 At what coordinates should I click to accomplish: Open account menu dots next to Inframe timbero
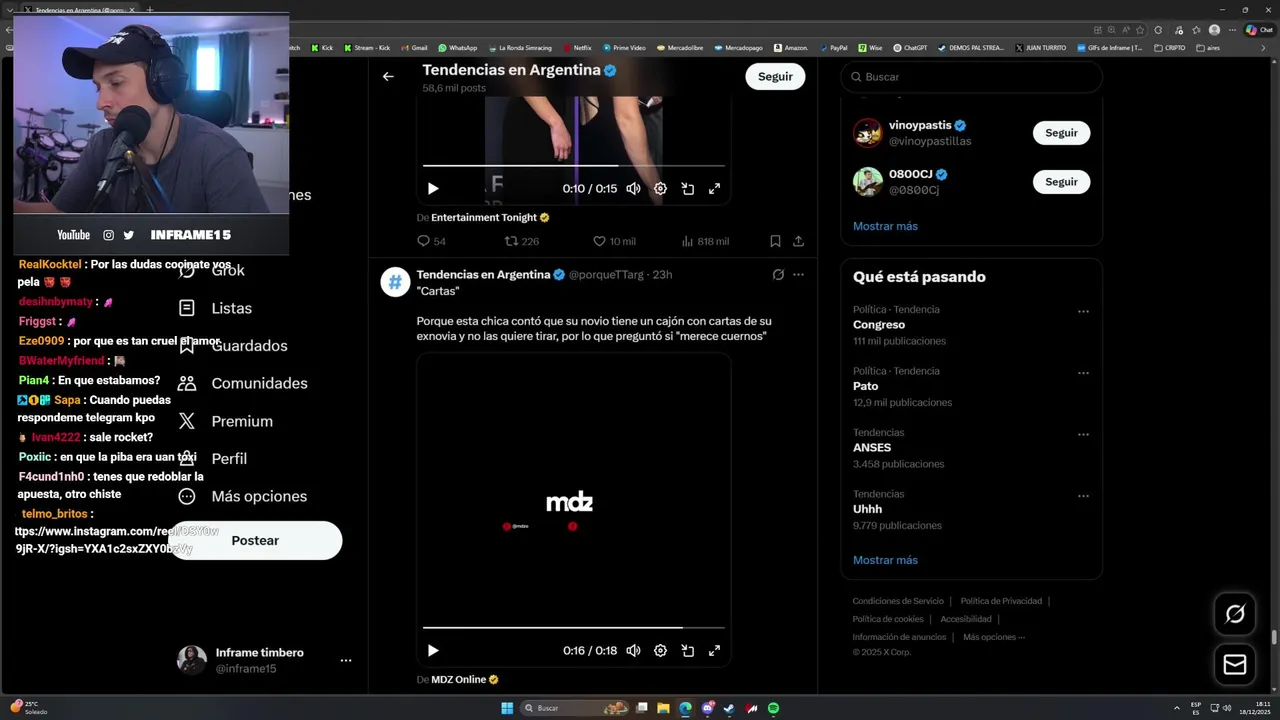[346, 660]
